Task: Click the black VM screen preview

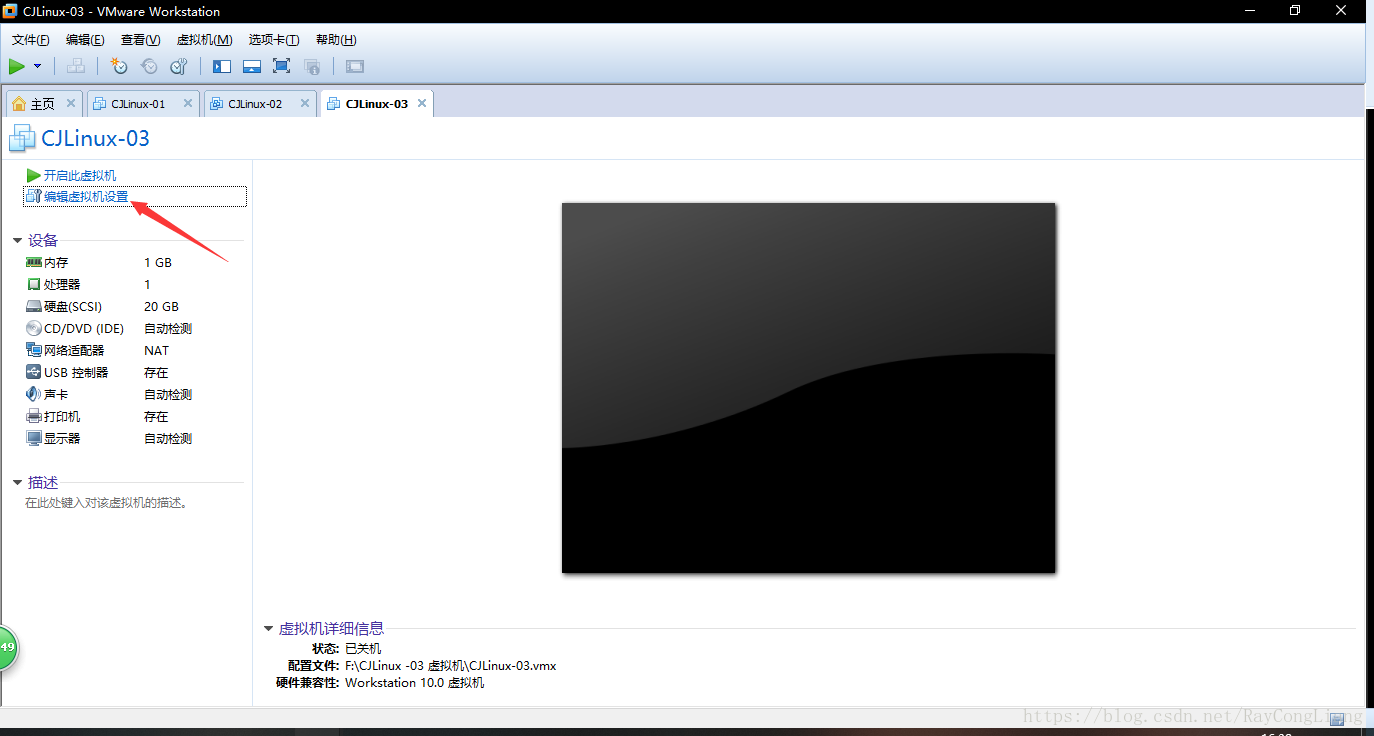Action: point(808,388)
